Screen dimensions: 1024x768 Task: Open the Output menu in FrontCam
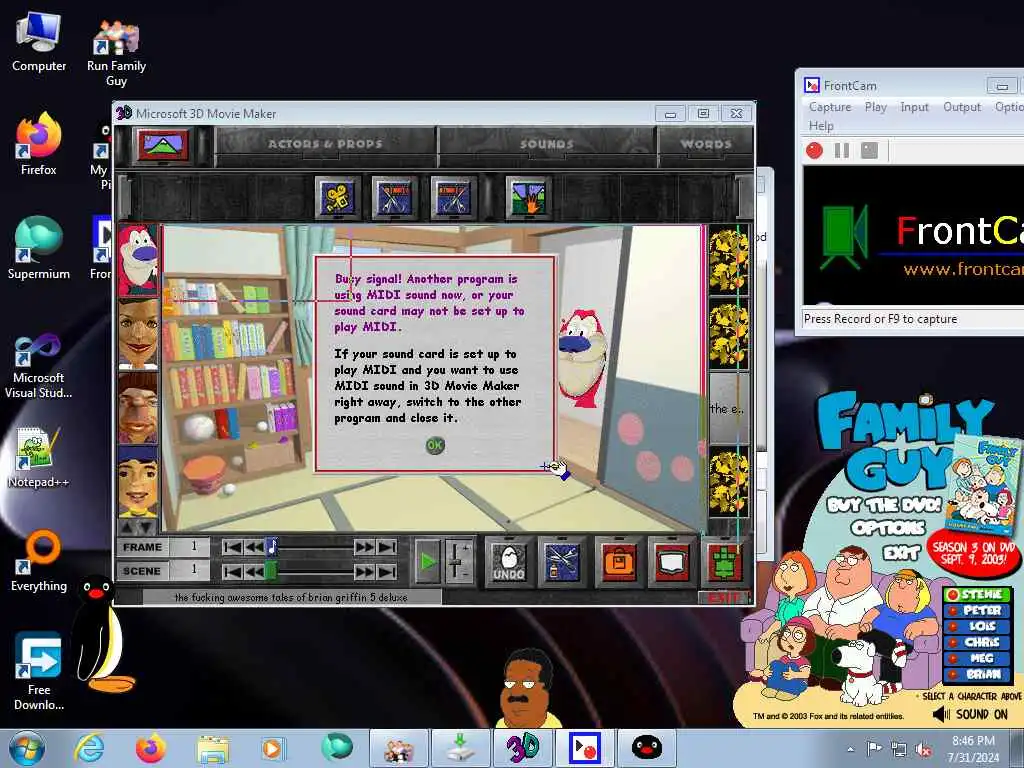tap(962, 107)
